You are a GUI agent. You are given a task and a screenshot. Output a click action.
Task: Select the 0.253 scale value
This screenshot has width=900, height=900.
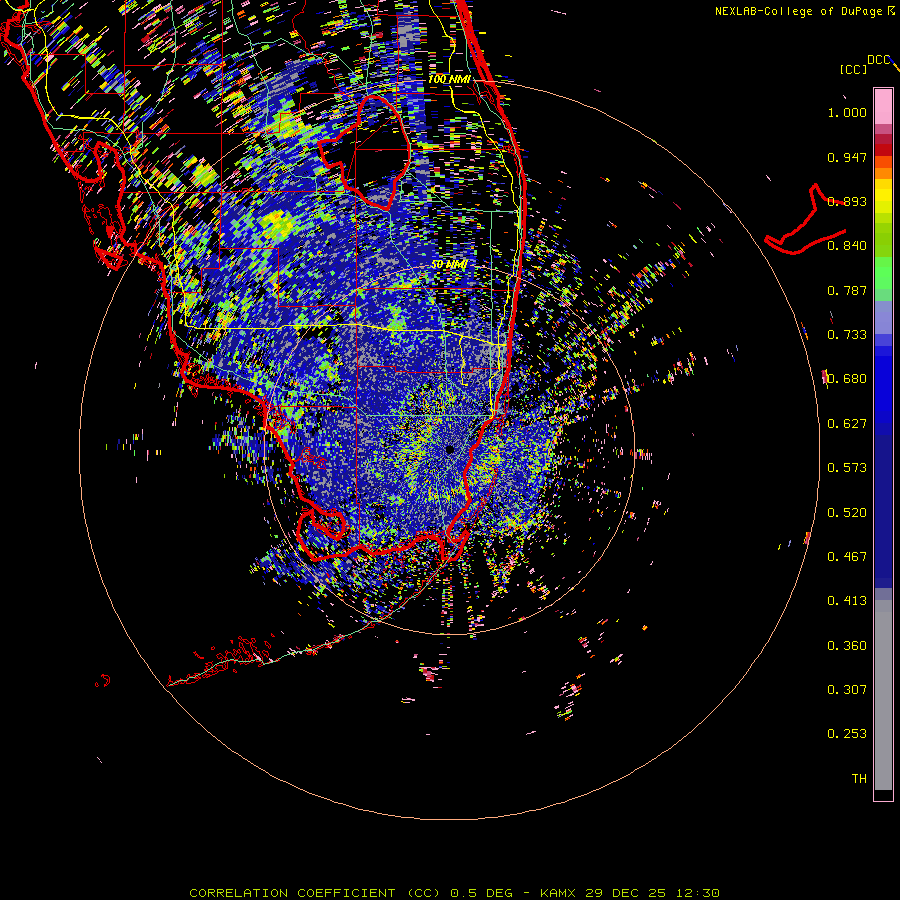(847, 734)
